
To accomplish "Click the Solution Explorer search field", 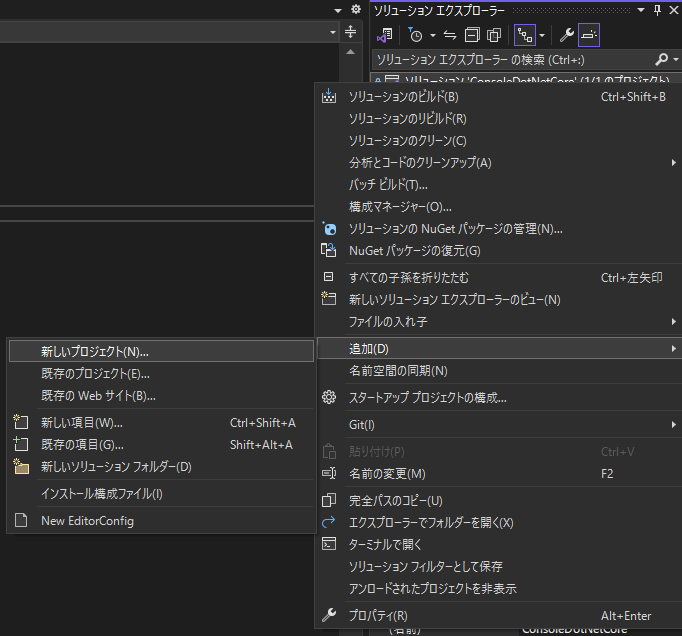I will (x=513, y=60).
